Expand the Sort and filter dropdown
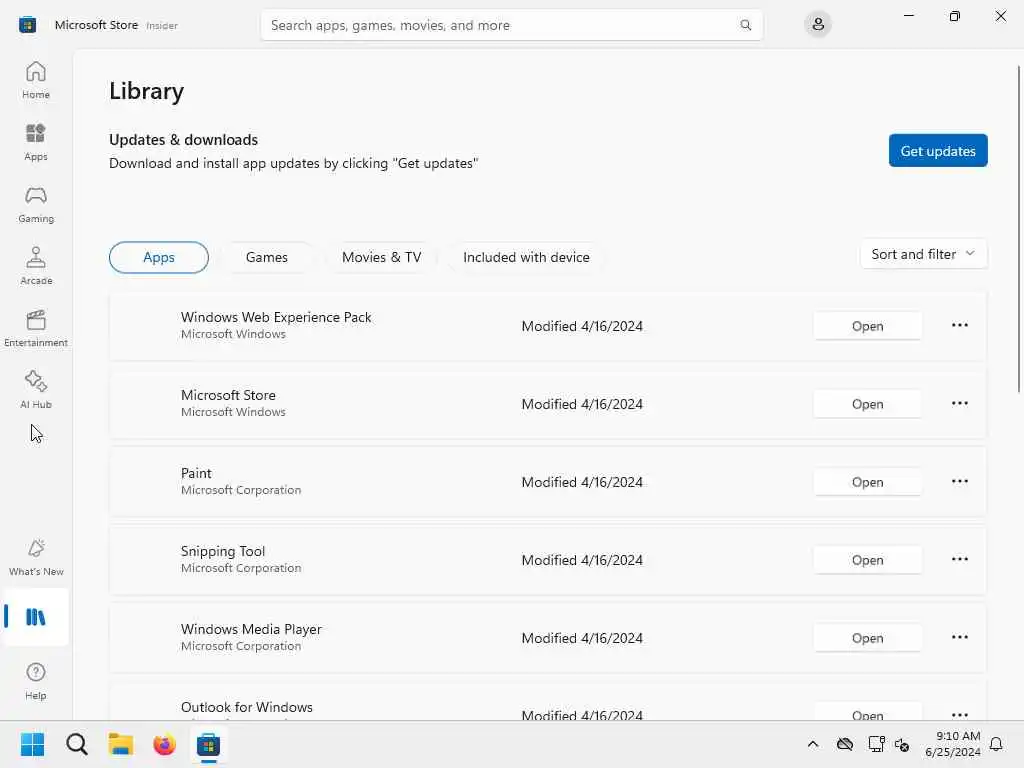Viewport: 1024px width, 768px height. (x=923, y=254)
